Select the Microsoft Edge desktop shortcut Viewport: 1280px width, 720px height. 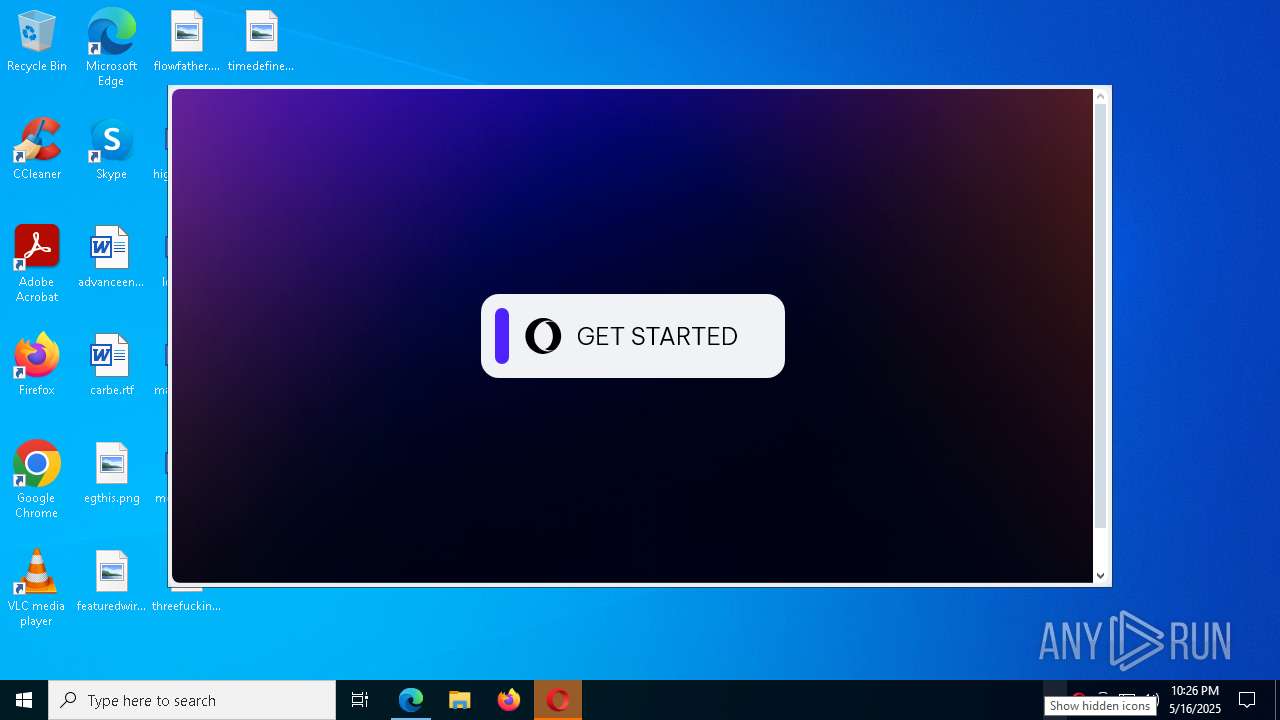point(111,48)
